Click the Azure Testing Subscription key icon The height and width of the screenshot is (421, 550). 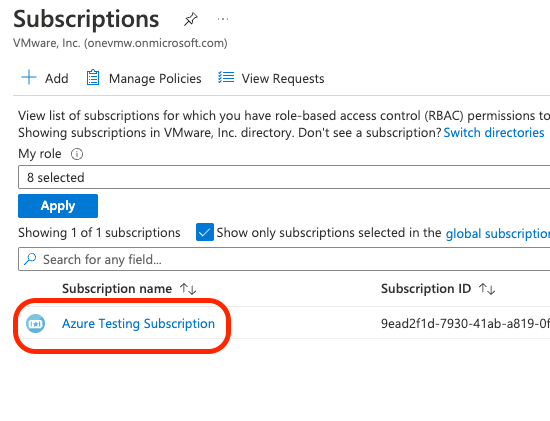pos(36,323)
